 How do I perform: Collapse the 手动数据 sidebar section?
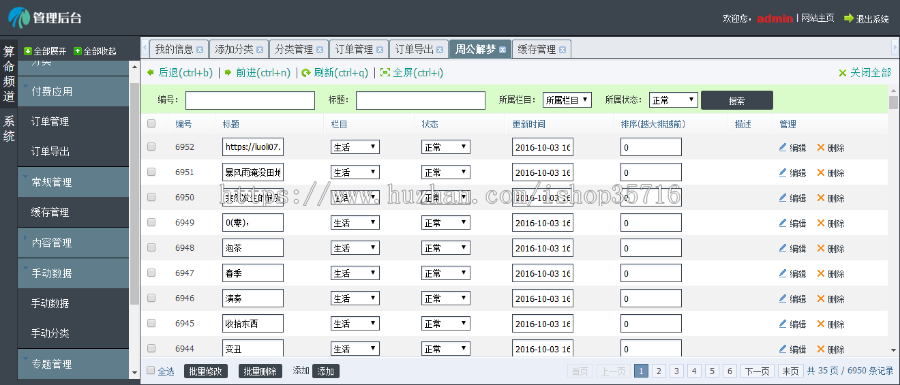point(73,273)
